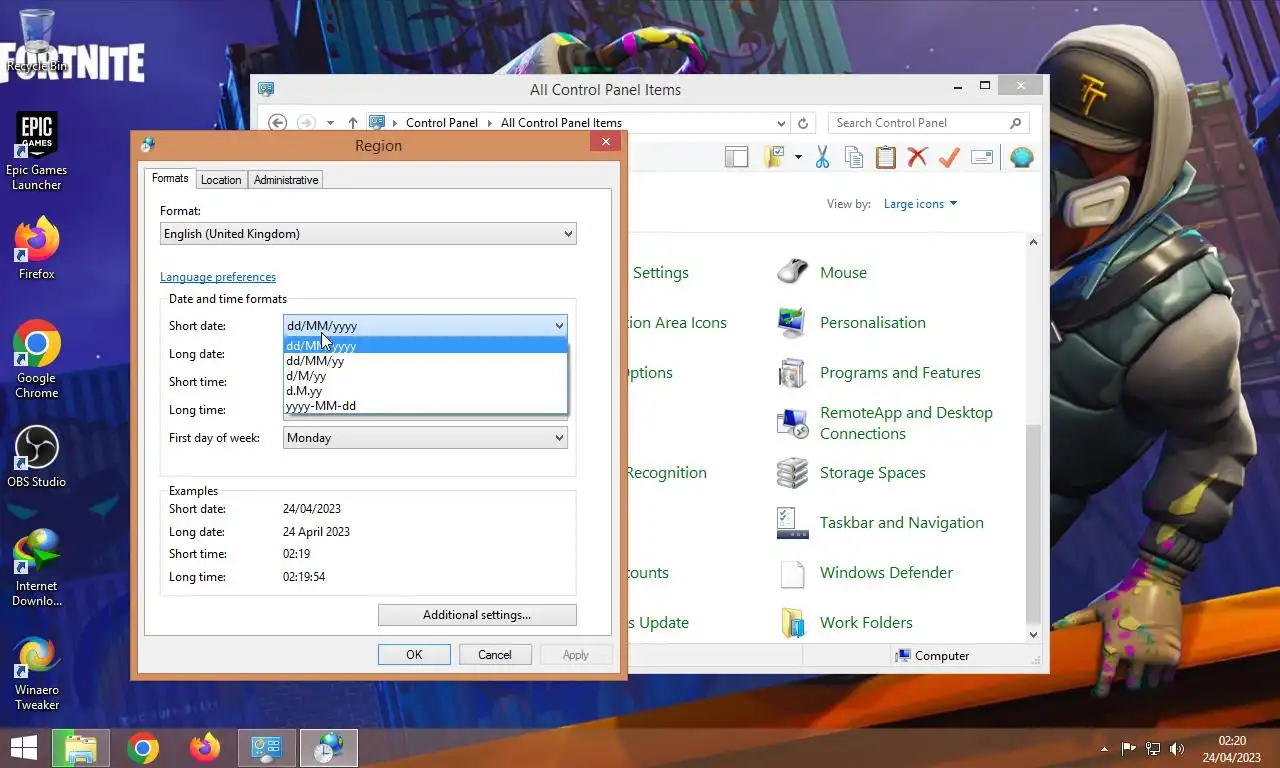Click the Up arrow in the Control Panel navigation
This screenshot has width=1280, height=768.
click(352, 123)
